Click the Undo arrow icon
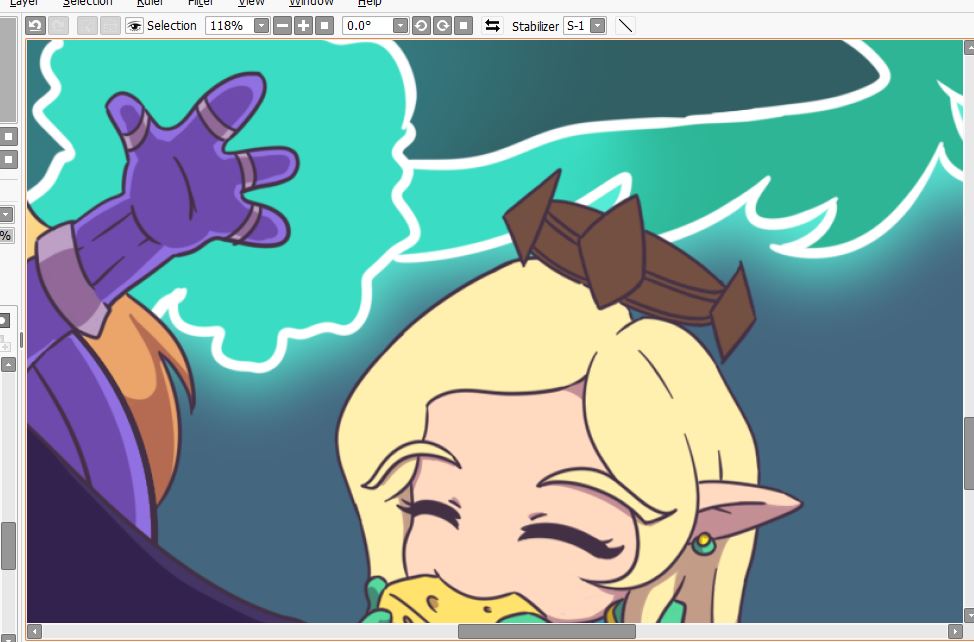The image size is (974, 642). pyautogui.click(x=35, y=25)
